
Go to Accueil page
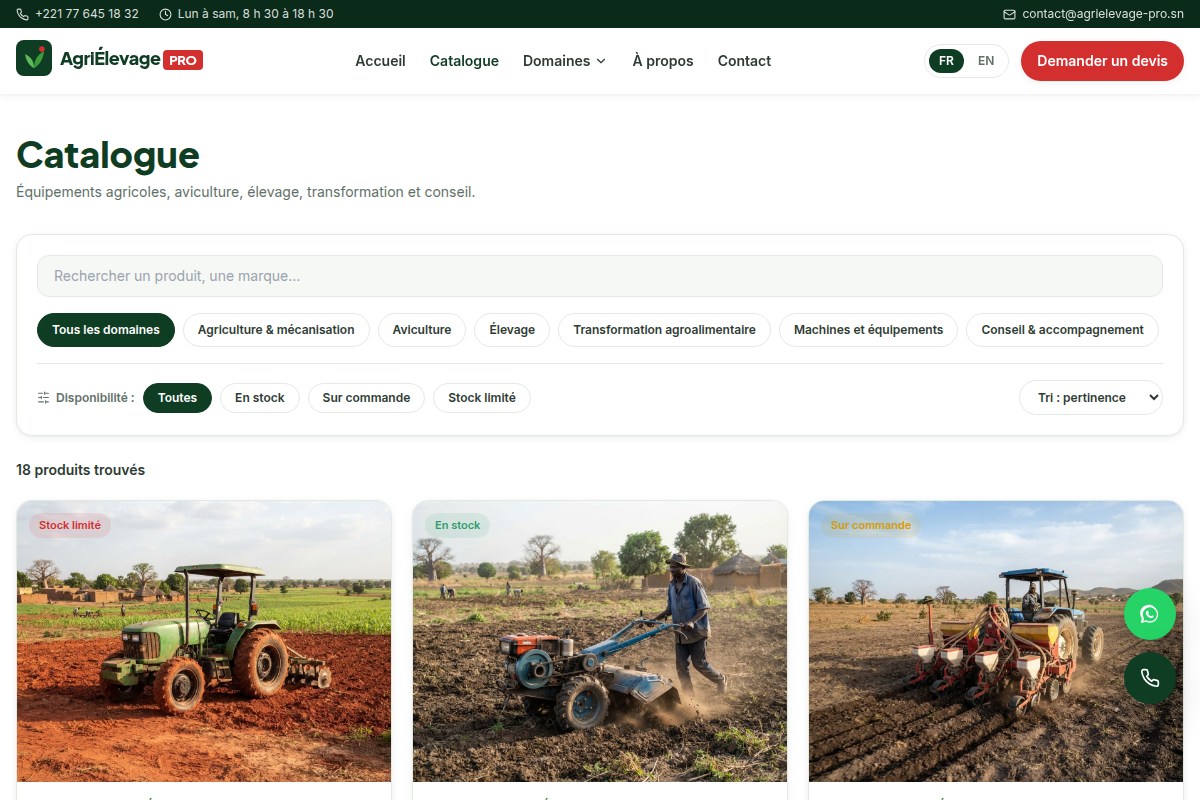(x=381, y=61)
